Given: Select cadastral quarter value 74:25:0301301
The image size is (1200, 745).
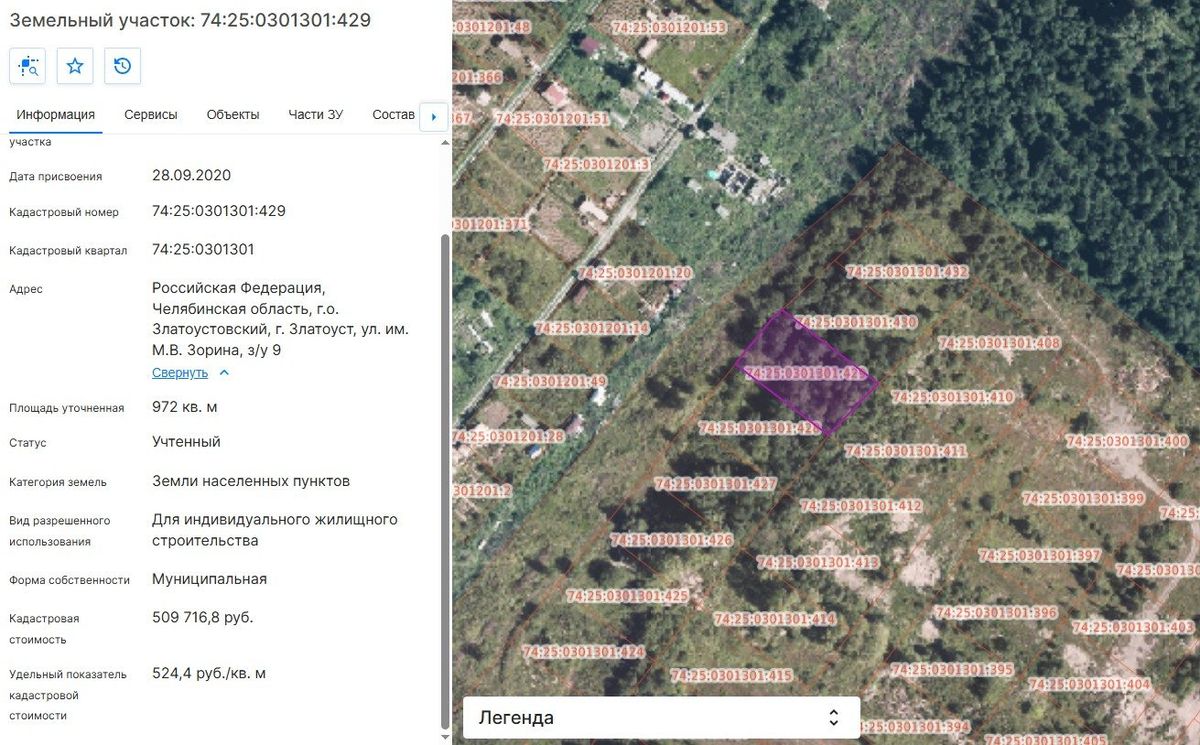Looking at the screenshot, I should click(203, 249).
